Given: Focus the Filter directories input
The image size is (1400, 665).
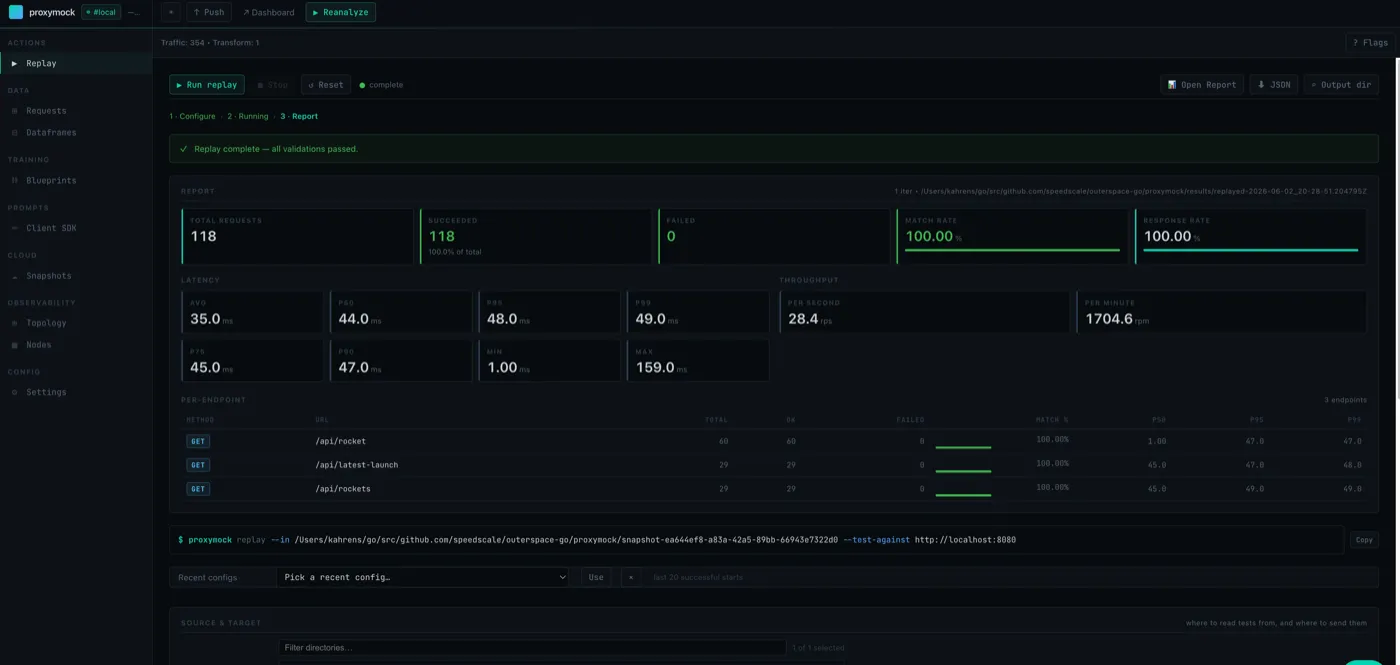Looking at the screenshot, I should [532, 648].
